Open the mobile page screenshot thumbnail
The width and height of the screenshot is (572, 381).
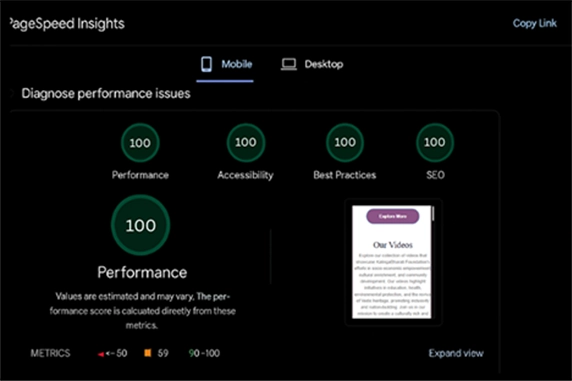pyautogui.click(x=393, y=262)
